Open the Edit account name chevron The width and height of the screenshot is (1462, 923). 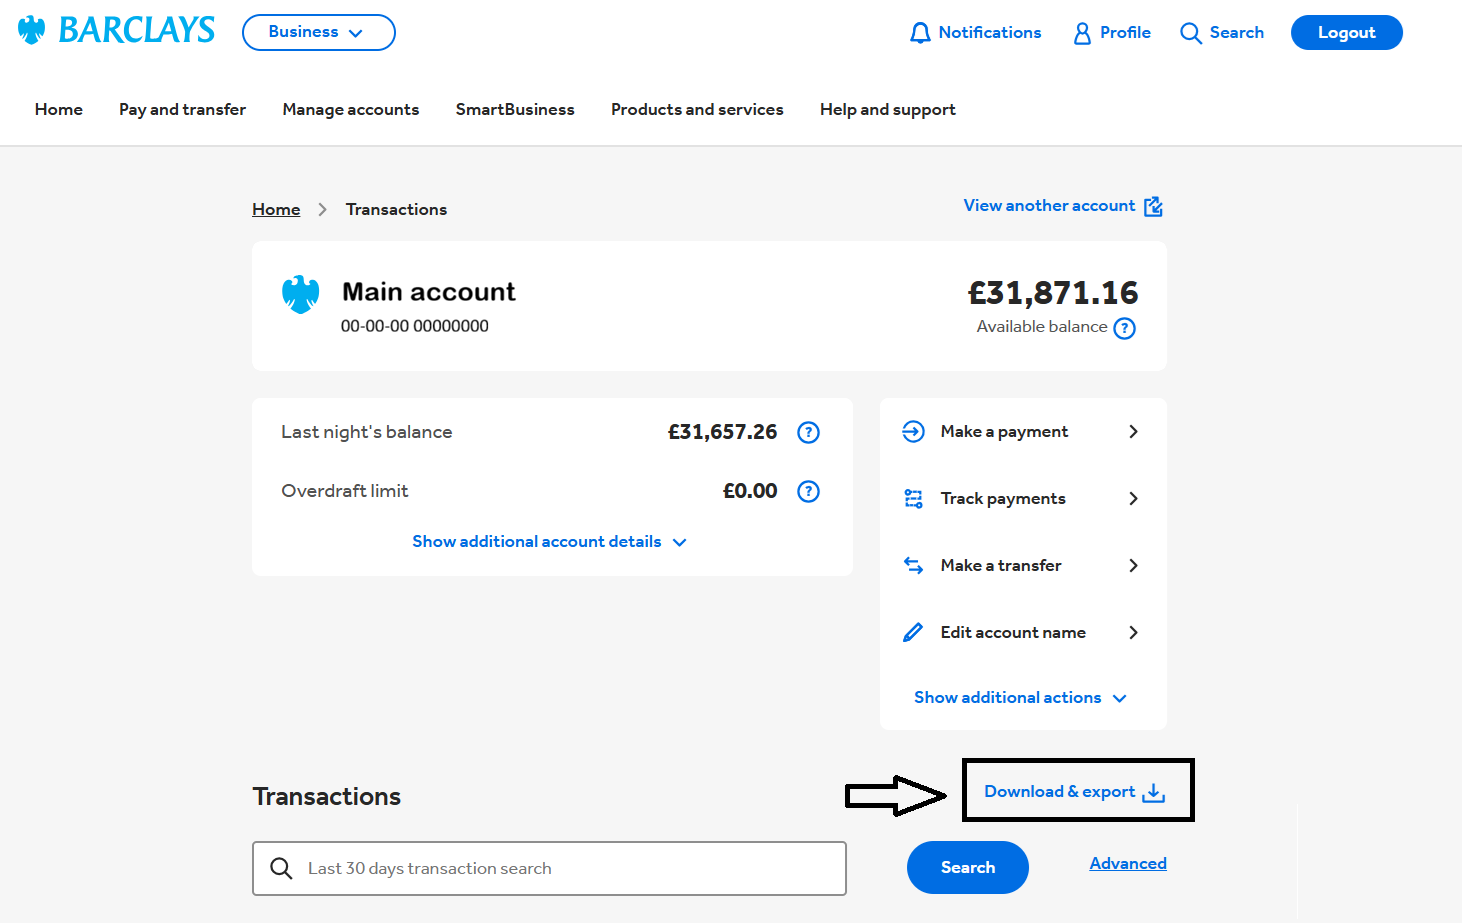coord(1133,632)
